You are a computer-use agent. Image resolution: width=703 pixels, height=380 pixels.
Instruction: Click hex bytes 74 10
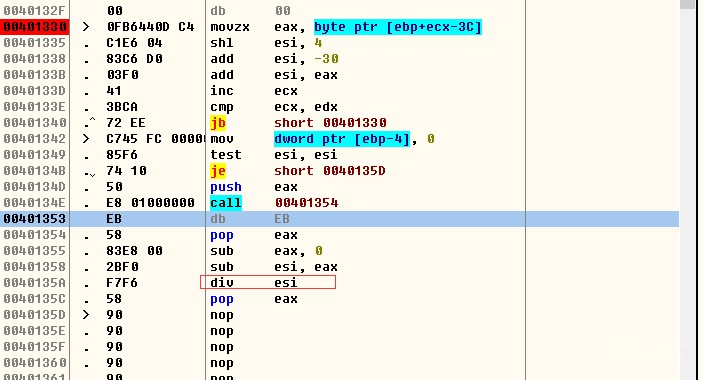coord(126,171)
